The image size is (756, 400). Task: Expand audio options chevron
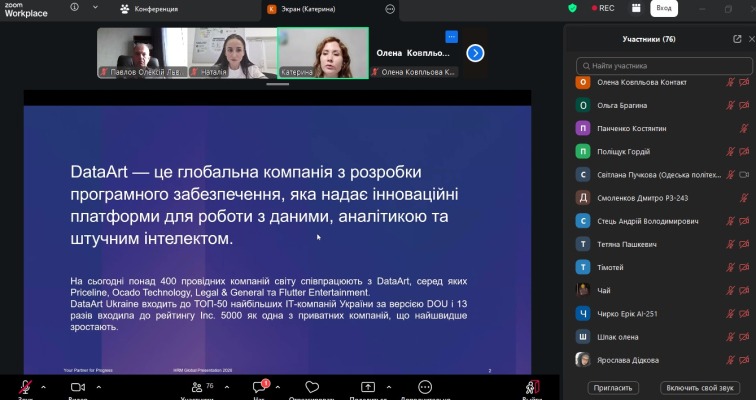[43, 387]
